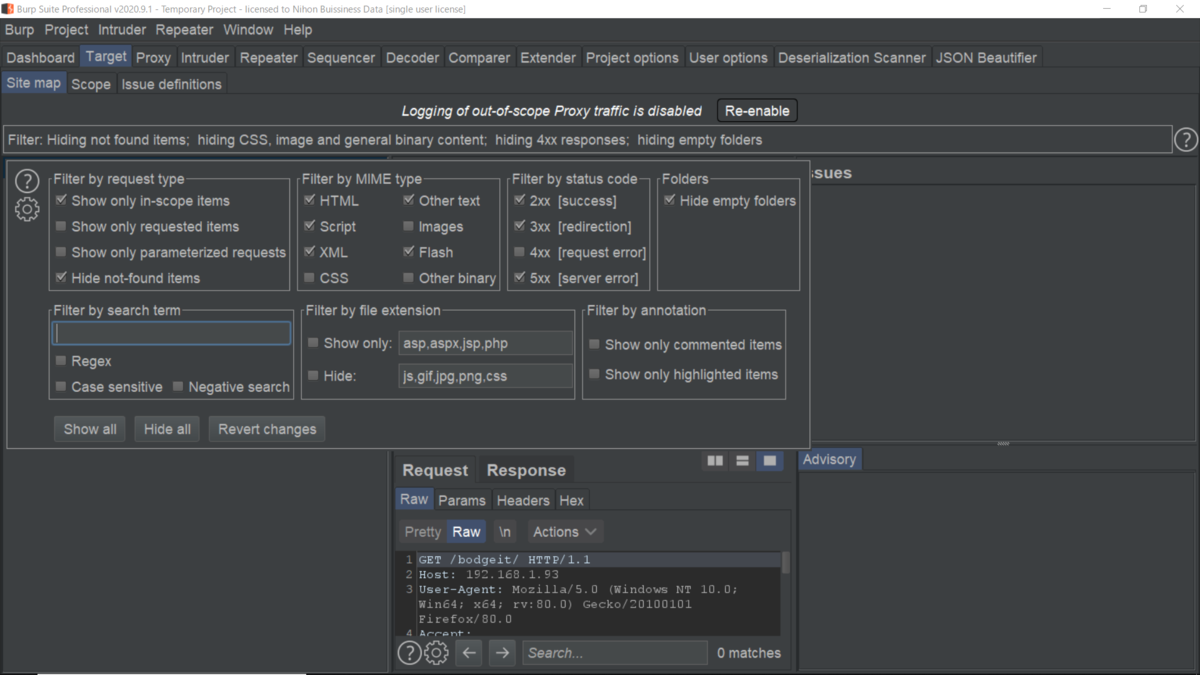Toggle XML MIME type checkbox
The width and height of the screenshot is (1200, 675).
pyautogui.click(x=310, y=252)
